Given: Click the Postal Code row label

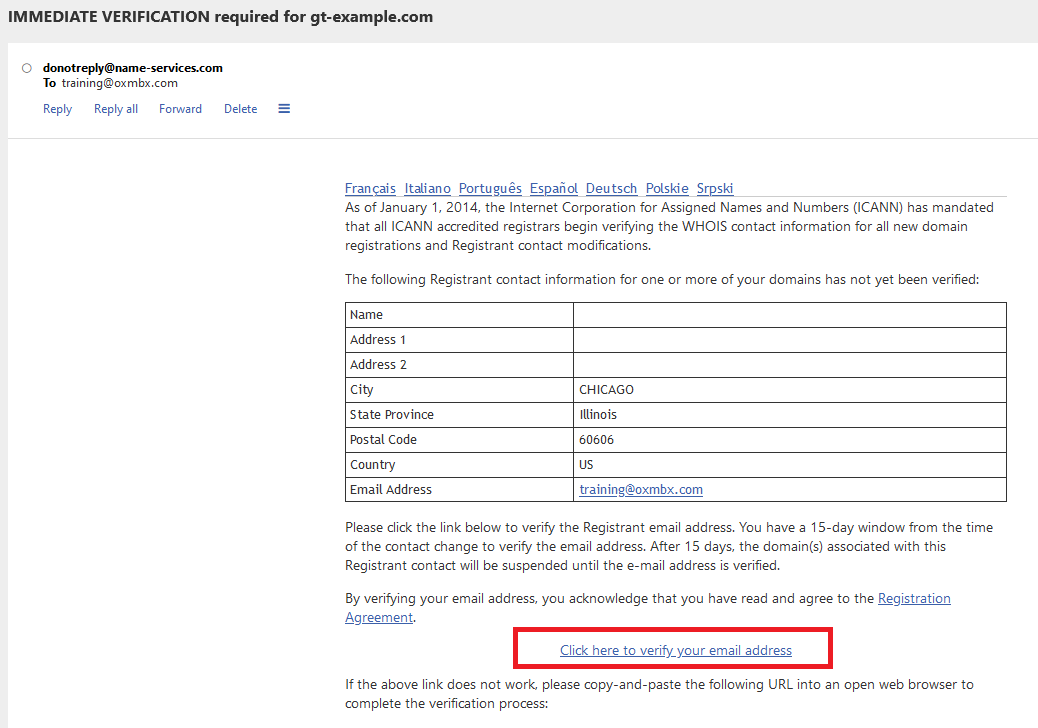Looking at the screenshot, I should click(383, 440).
